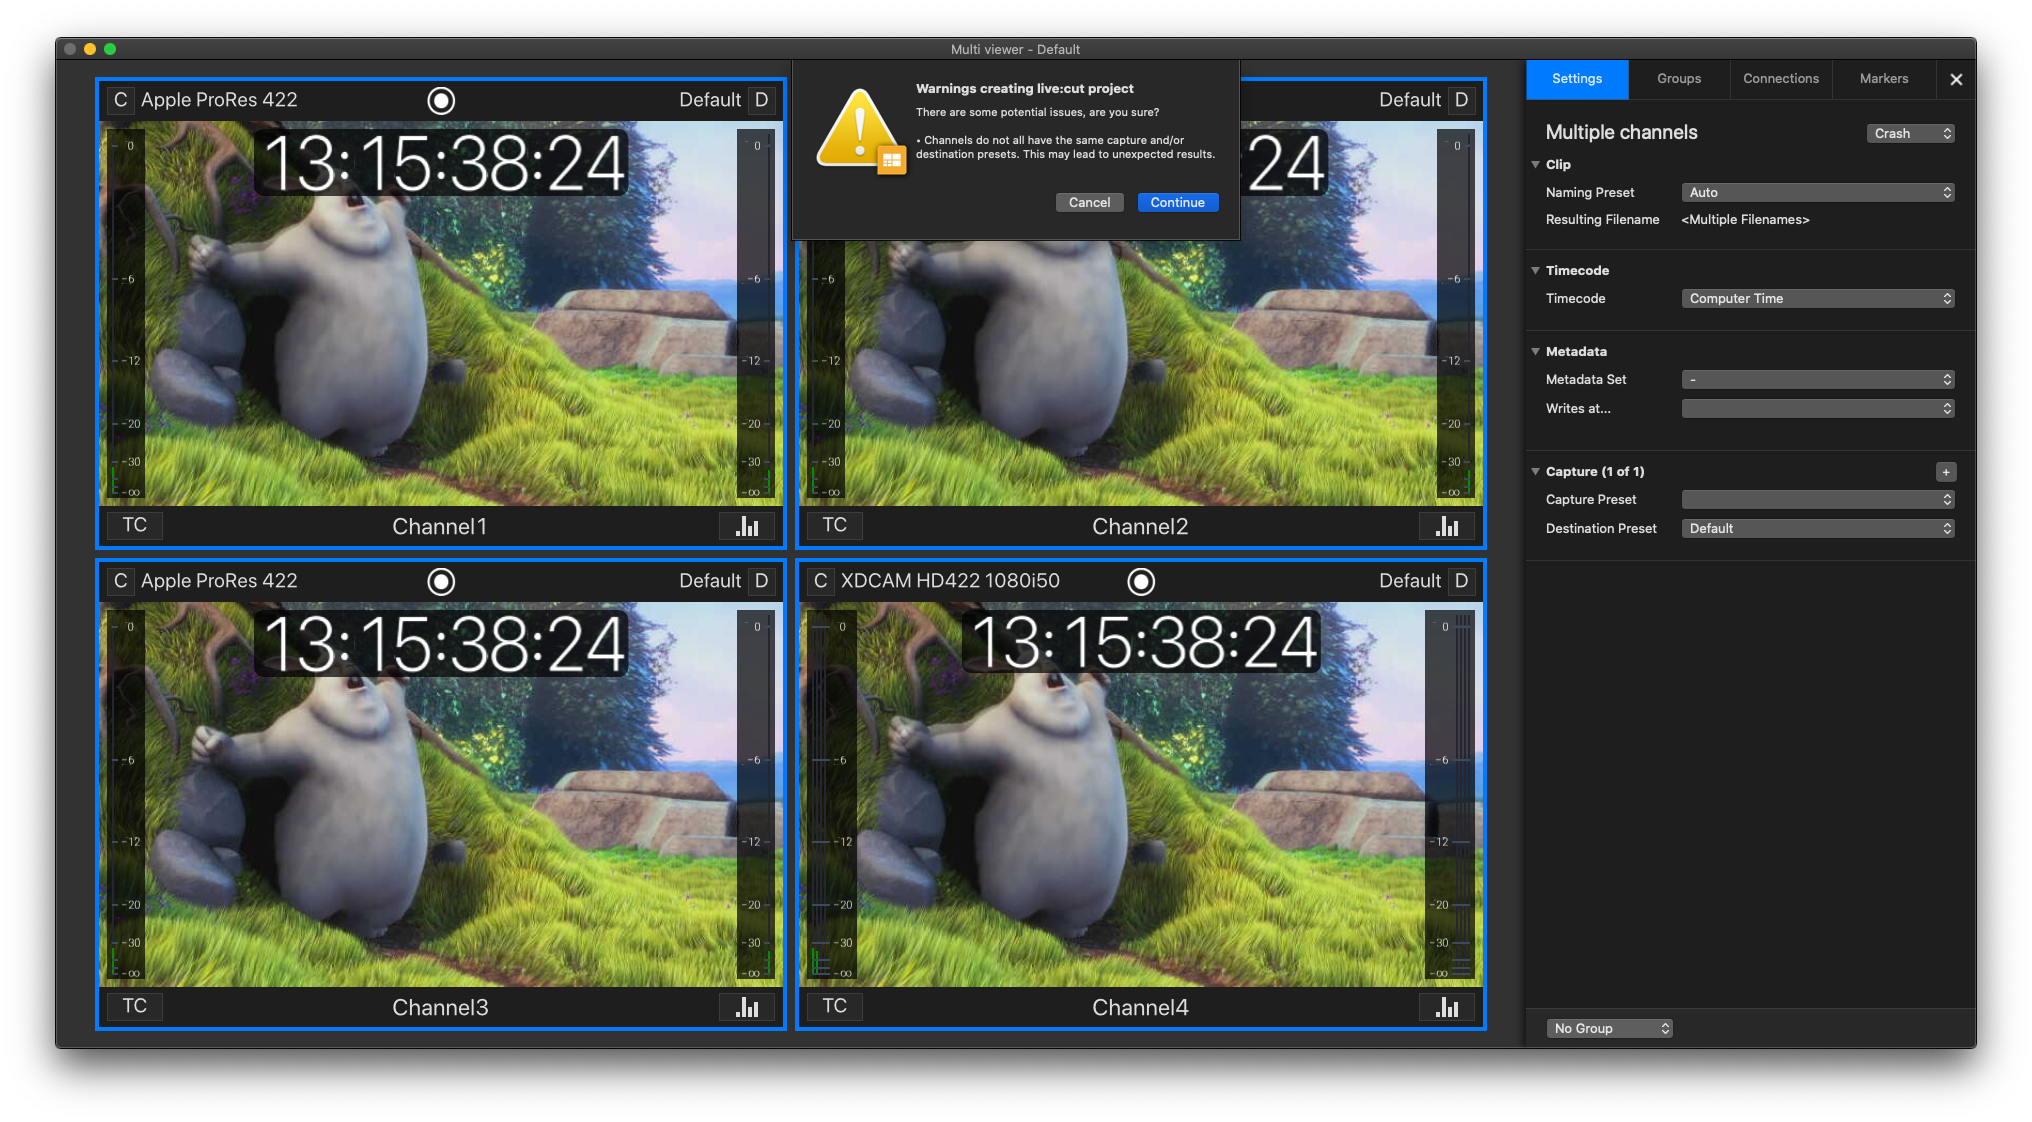Viewport: 2032px width, 1122px height.
Task: Open the Writes at dropdown
Action: (x=1818, y=409)
